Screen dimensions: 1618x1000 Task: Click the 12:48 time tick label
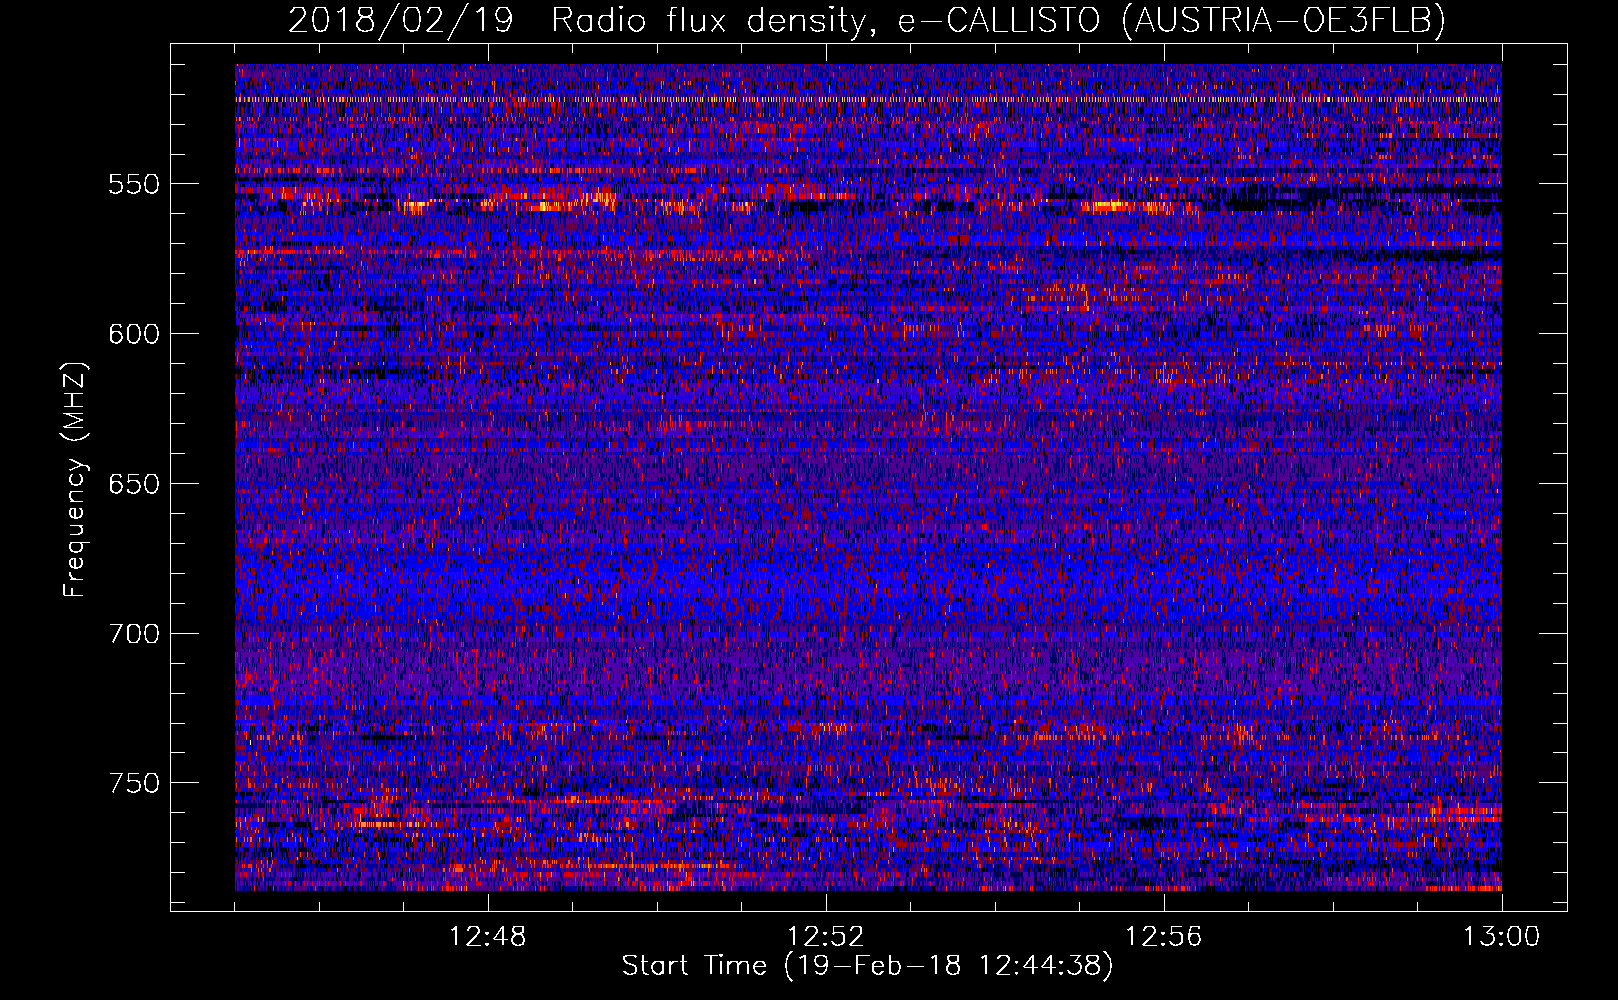[x=488, y=937]
